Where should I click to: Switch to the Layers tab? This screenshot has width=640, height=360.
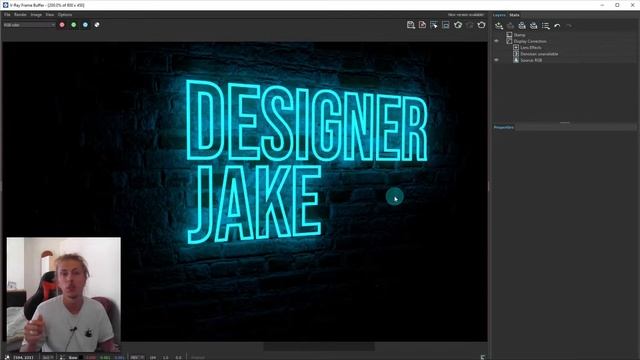499,15
